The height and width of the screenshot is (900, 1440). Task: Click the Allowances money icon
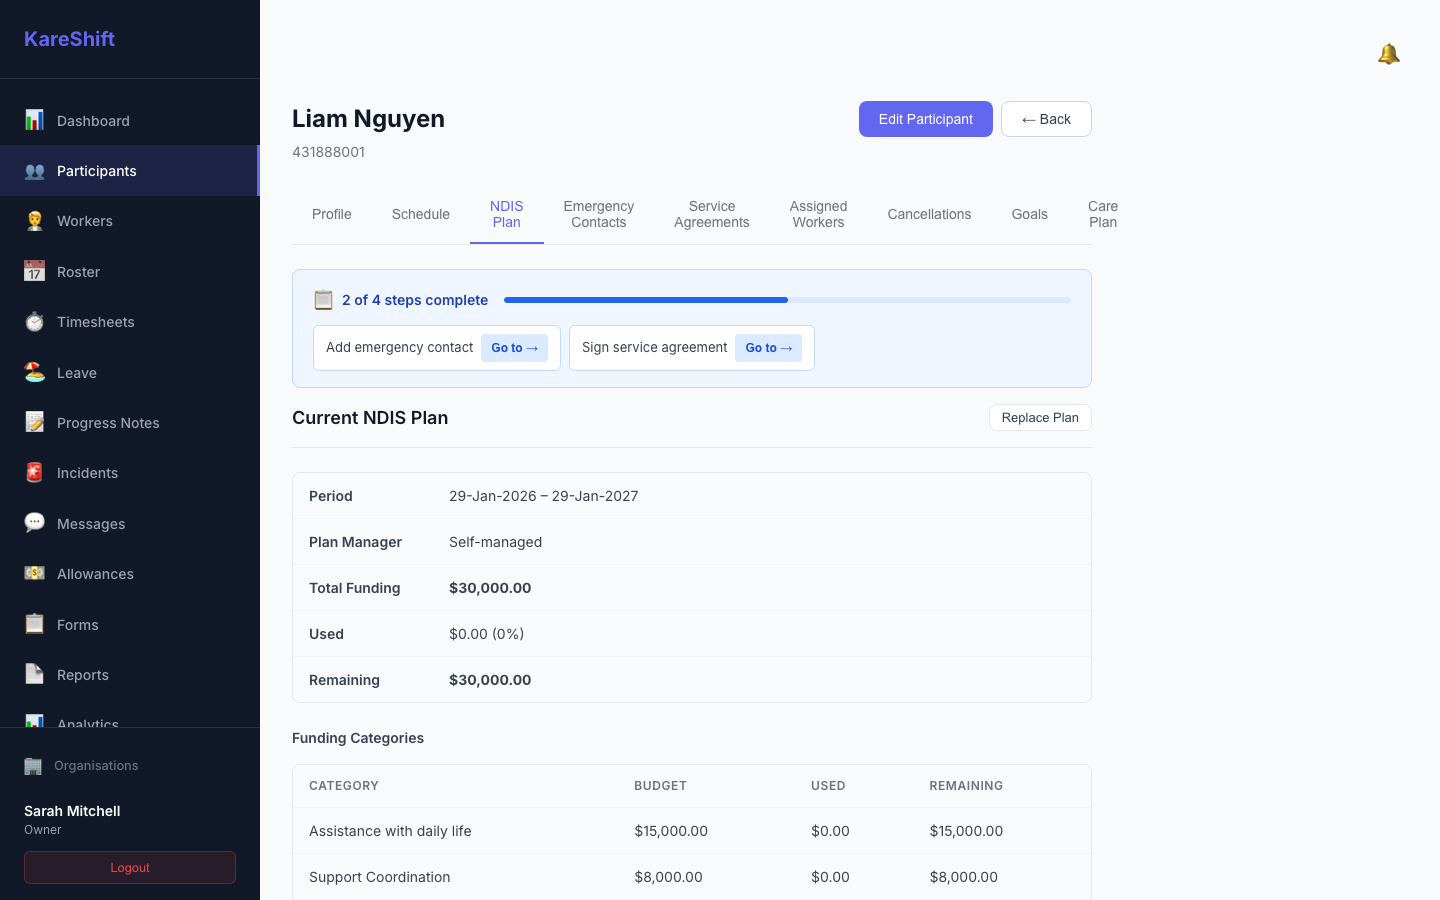point(34,574)
